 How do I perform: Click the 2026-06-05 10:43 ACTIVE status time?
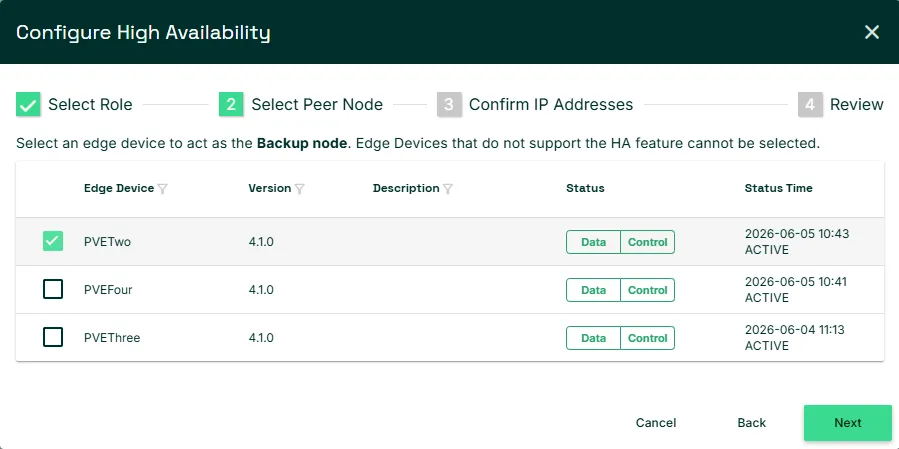click(797, 241)
